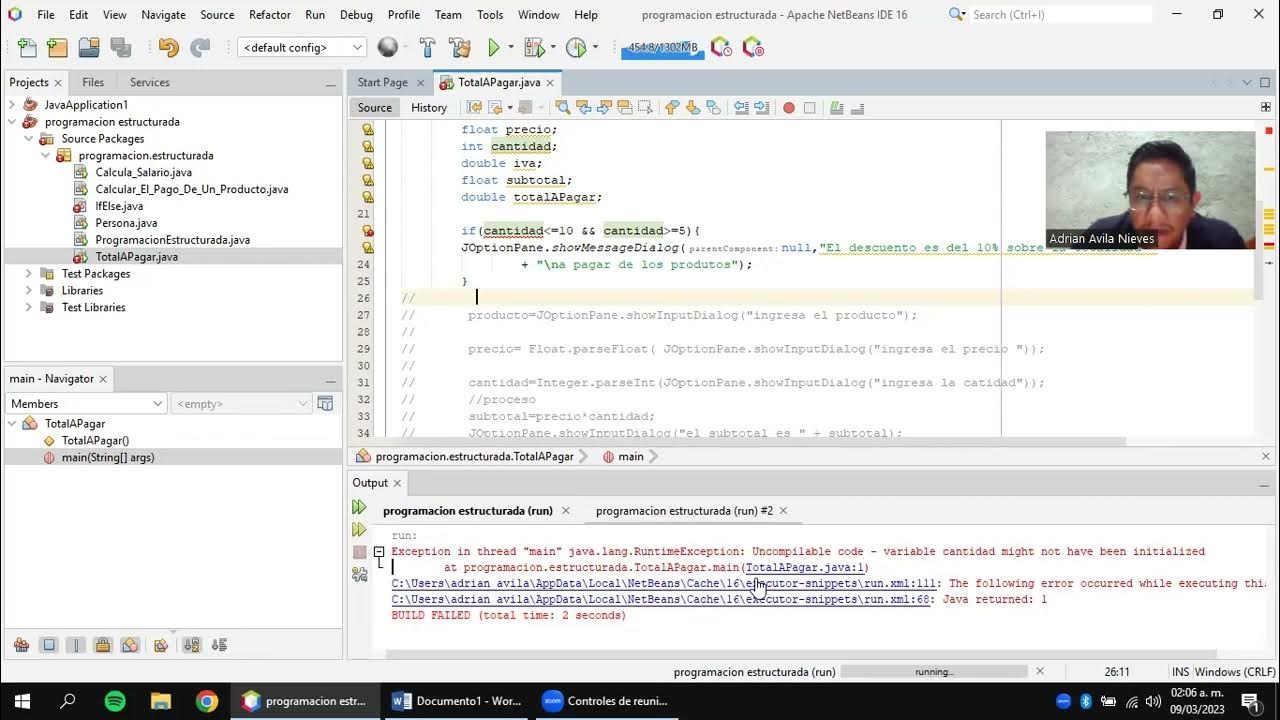This screenshot has height=720, width=1280.
Task: Toggle Show Inner Classes filter in Navigator
Action: tap(129, 645)
